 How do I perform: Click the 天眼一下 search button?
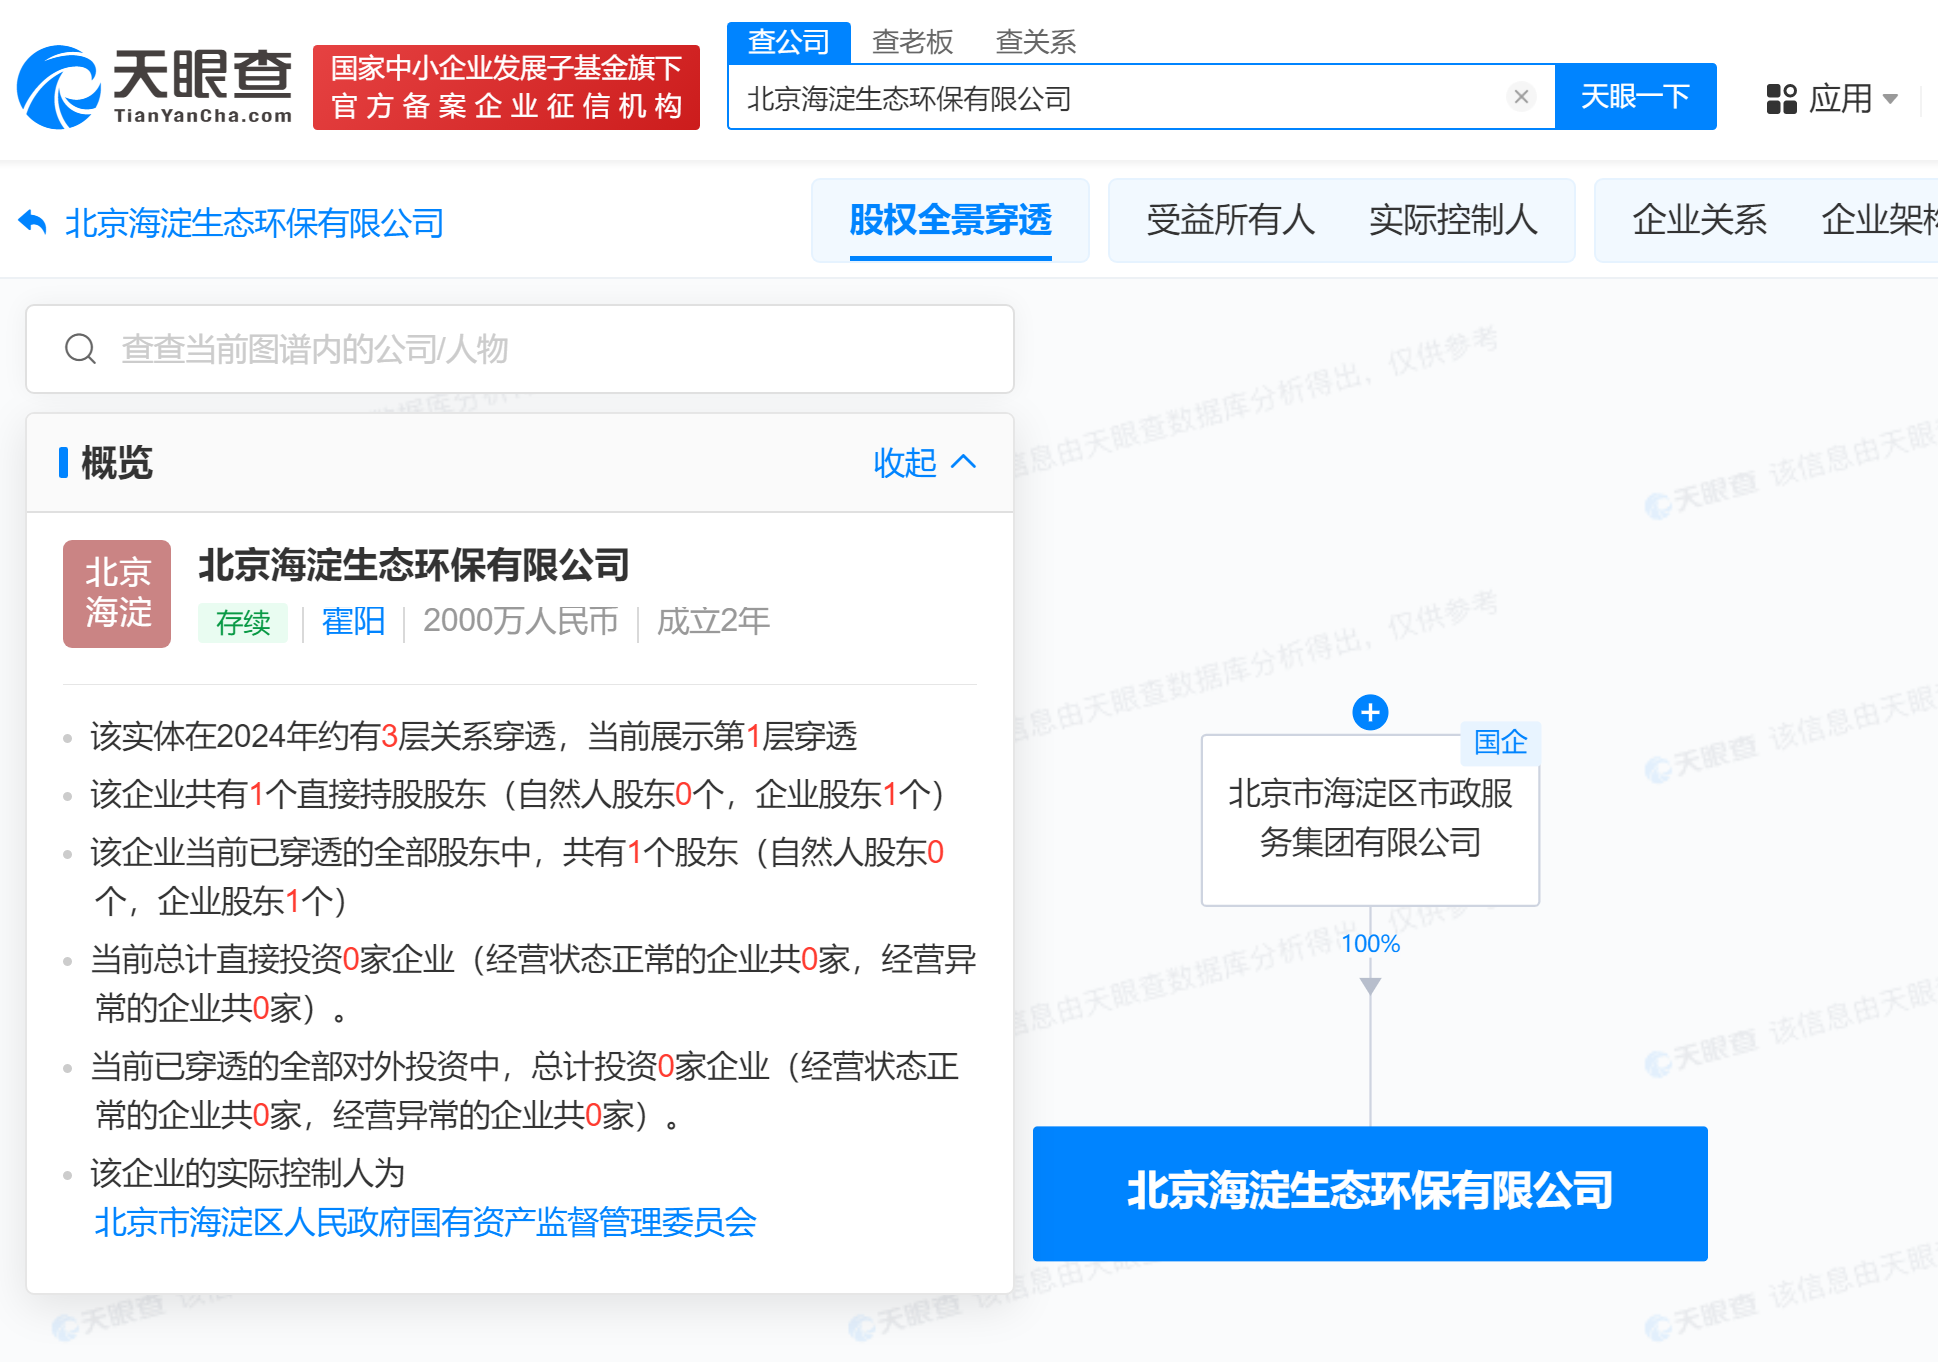coord(1636,97)
